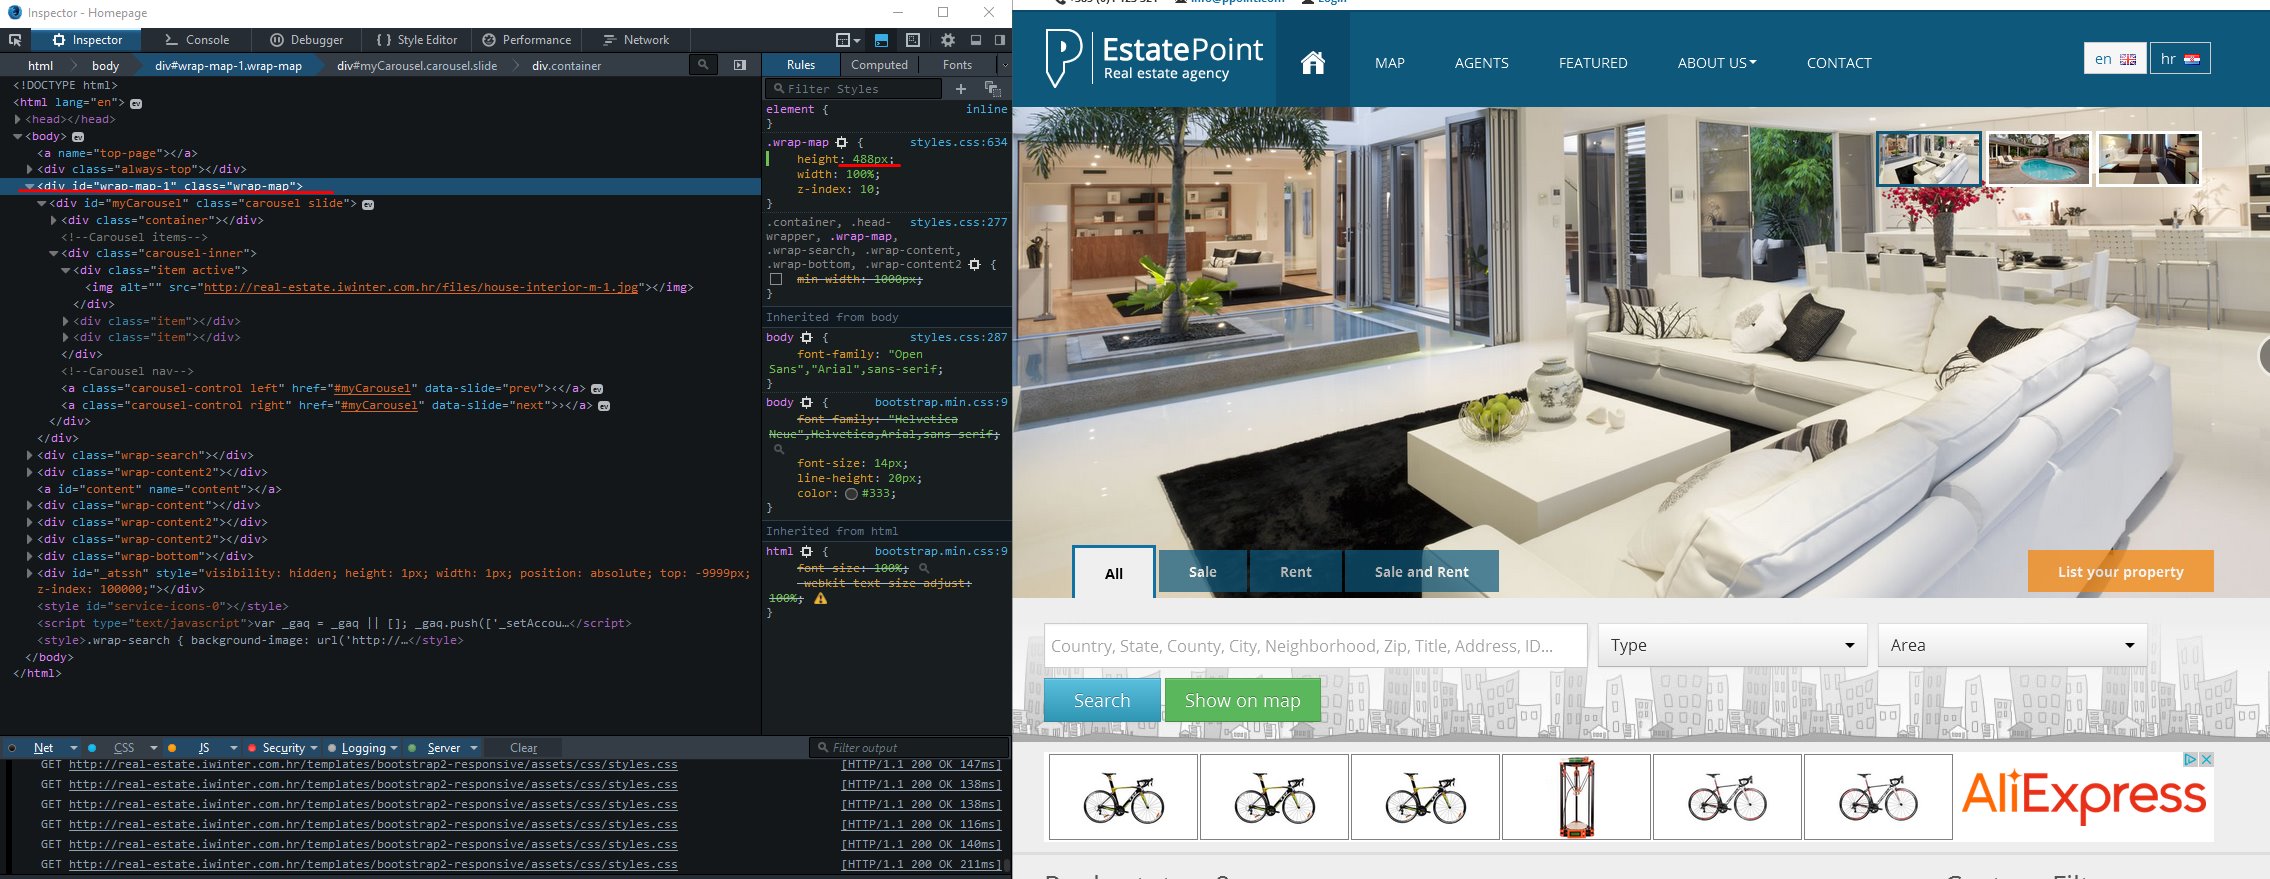Expand the wrap-bottom div node
Screen dimensions: 2270x879
[x=30, y=557]
